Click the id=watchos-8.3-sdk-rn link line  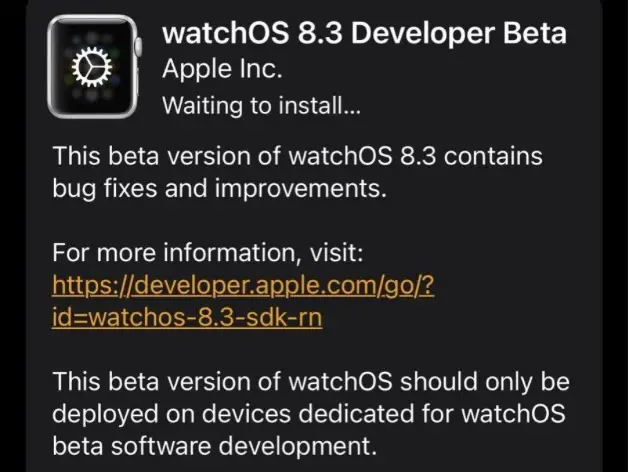click(187, 317)
